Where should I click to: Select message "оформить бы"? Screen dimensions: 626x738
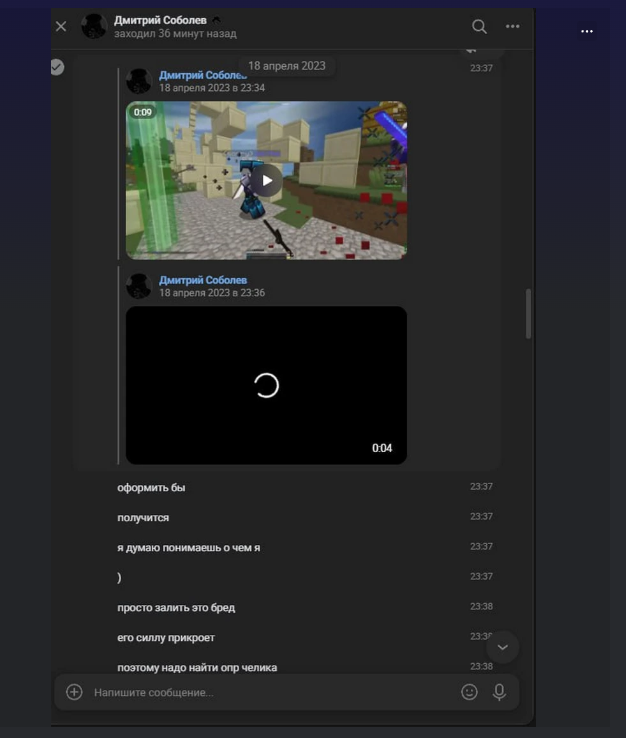[x=151, y=488]
